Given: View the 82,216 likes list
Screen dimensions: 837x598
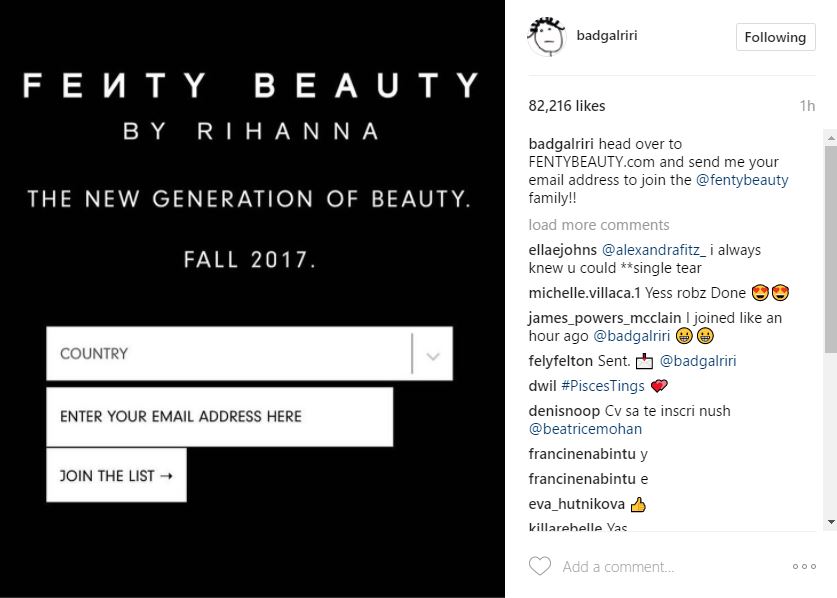Looking at the screenshot, I should point(566,106).
